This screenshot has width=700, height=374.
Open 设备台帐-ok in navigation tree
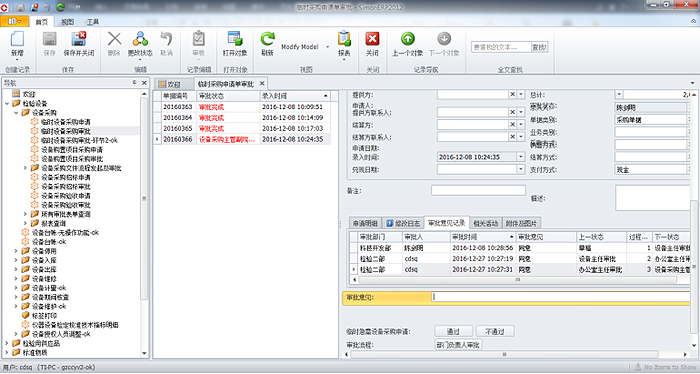(x=49, y=241)
